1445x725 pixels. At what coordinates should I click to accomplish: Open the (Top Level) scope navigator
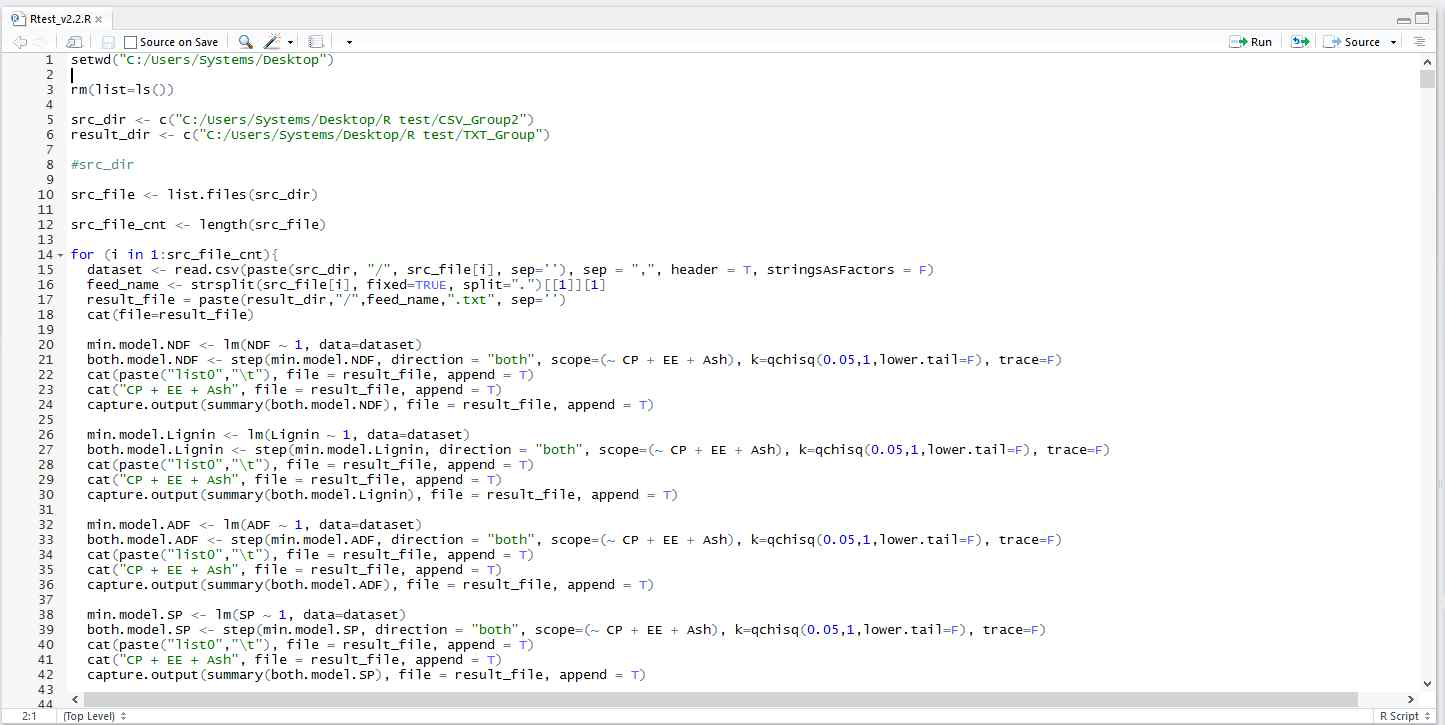click(95, 716)
